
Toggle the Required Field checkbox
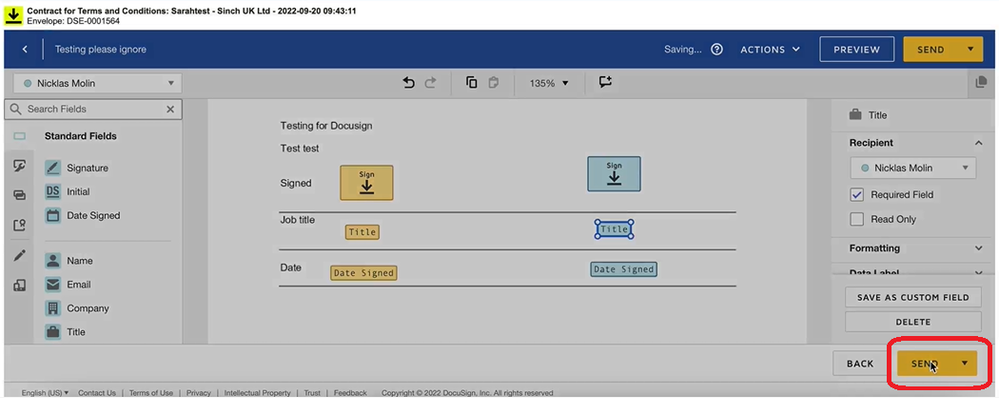857,195
